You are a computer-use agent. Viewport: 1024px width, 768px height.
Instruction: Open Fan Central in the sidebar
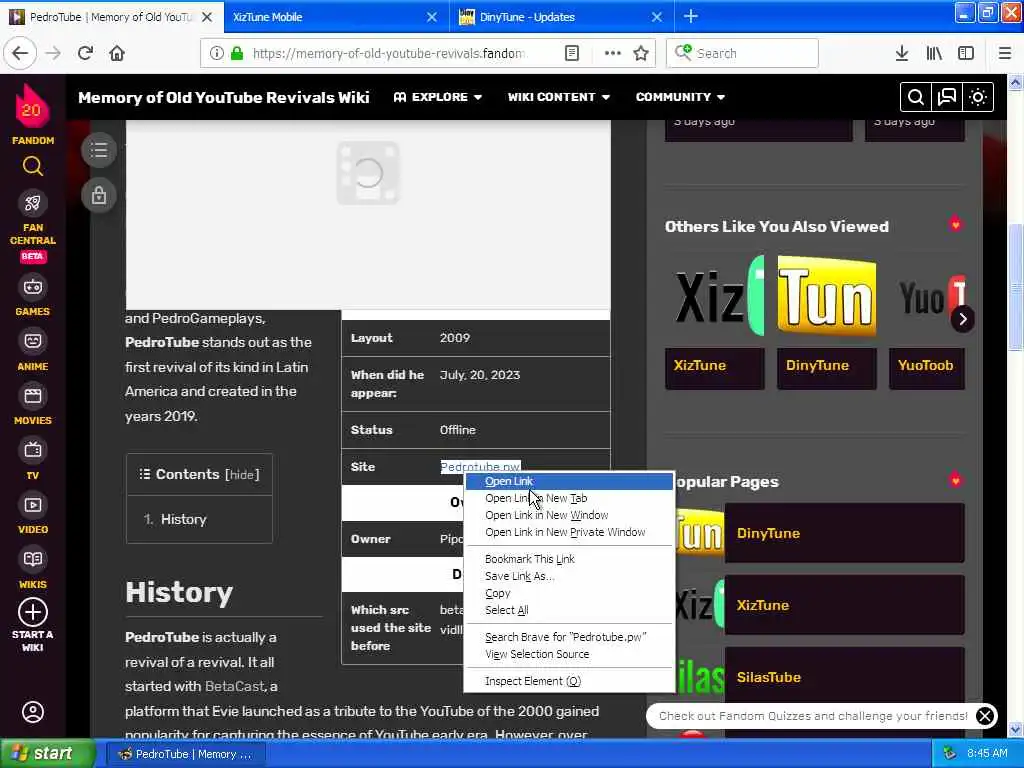pyautogui.click(x=33, y=227)
